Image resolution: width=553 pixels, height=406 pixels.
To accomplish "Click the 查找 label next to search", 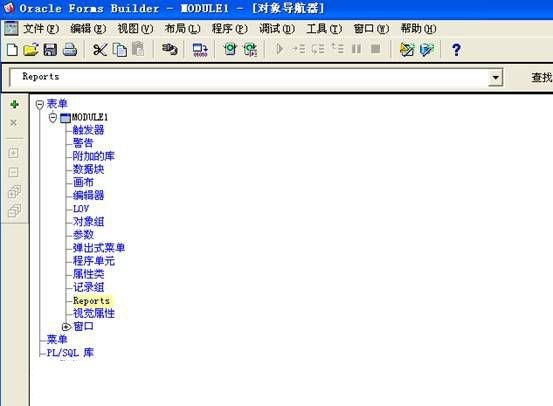I will (x=542, y=78).
